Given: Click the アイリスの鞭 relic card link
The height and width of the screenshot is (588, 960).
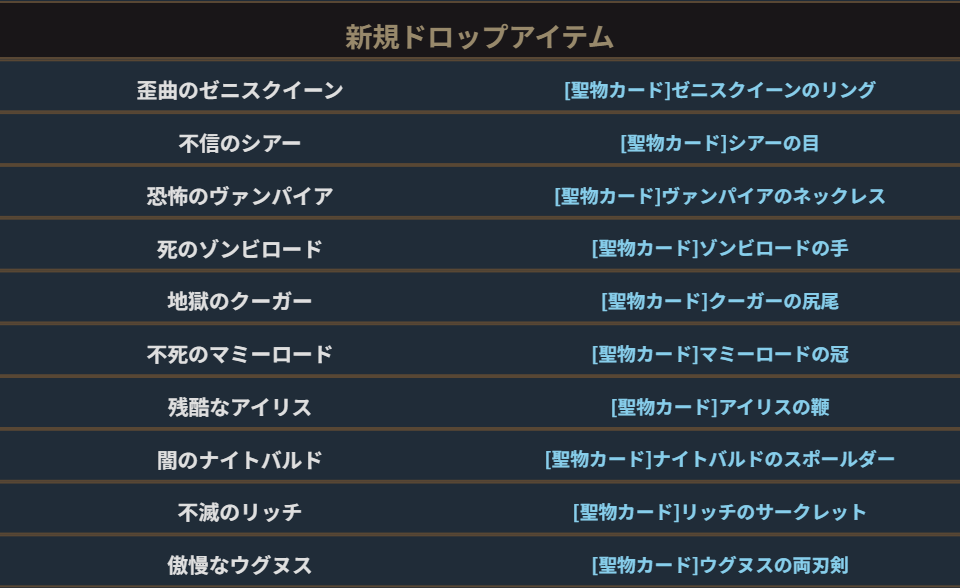Looking at the screenshot, I should pos(719,407).
